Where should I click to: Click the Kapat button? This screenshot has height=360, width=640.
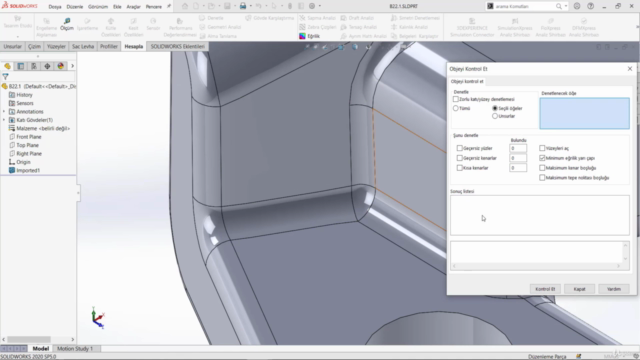coord(579,289)
